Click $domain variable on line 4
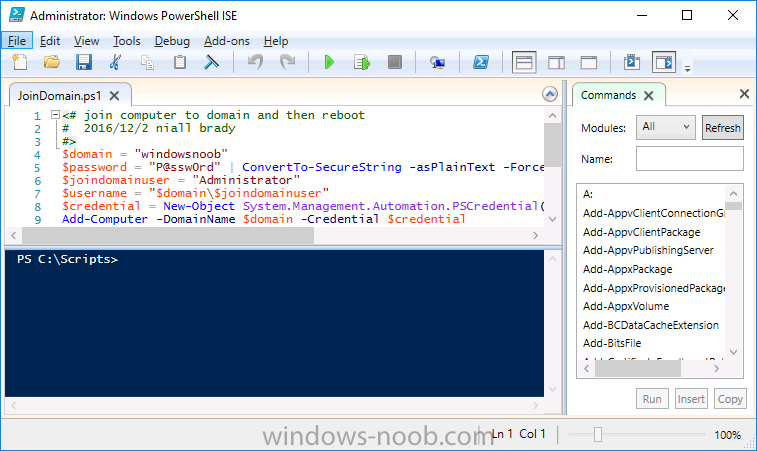This screenshot has height=451, width=757. click(87, 154)
